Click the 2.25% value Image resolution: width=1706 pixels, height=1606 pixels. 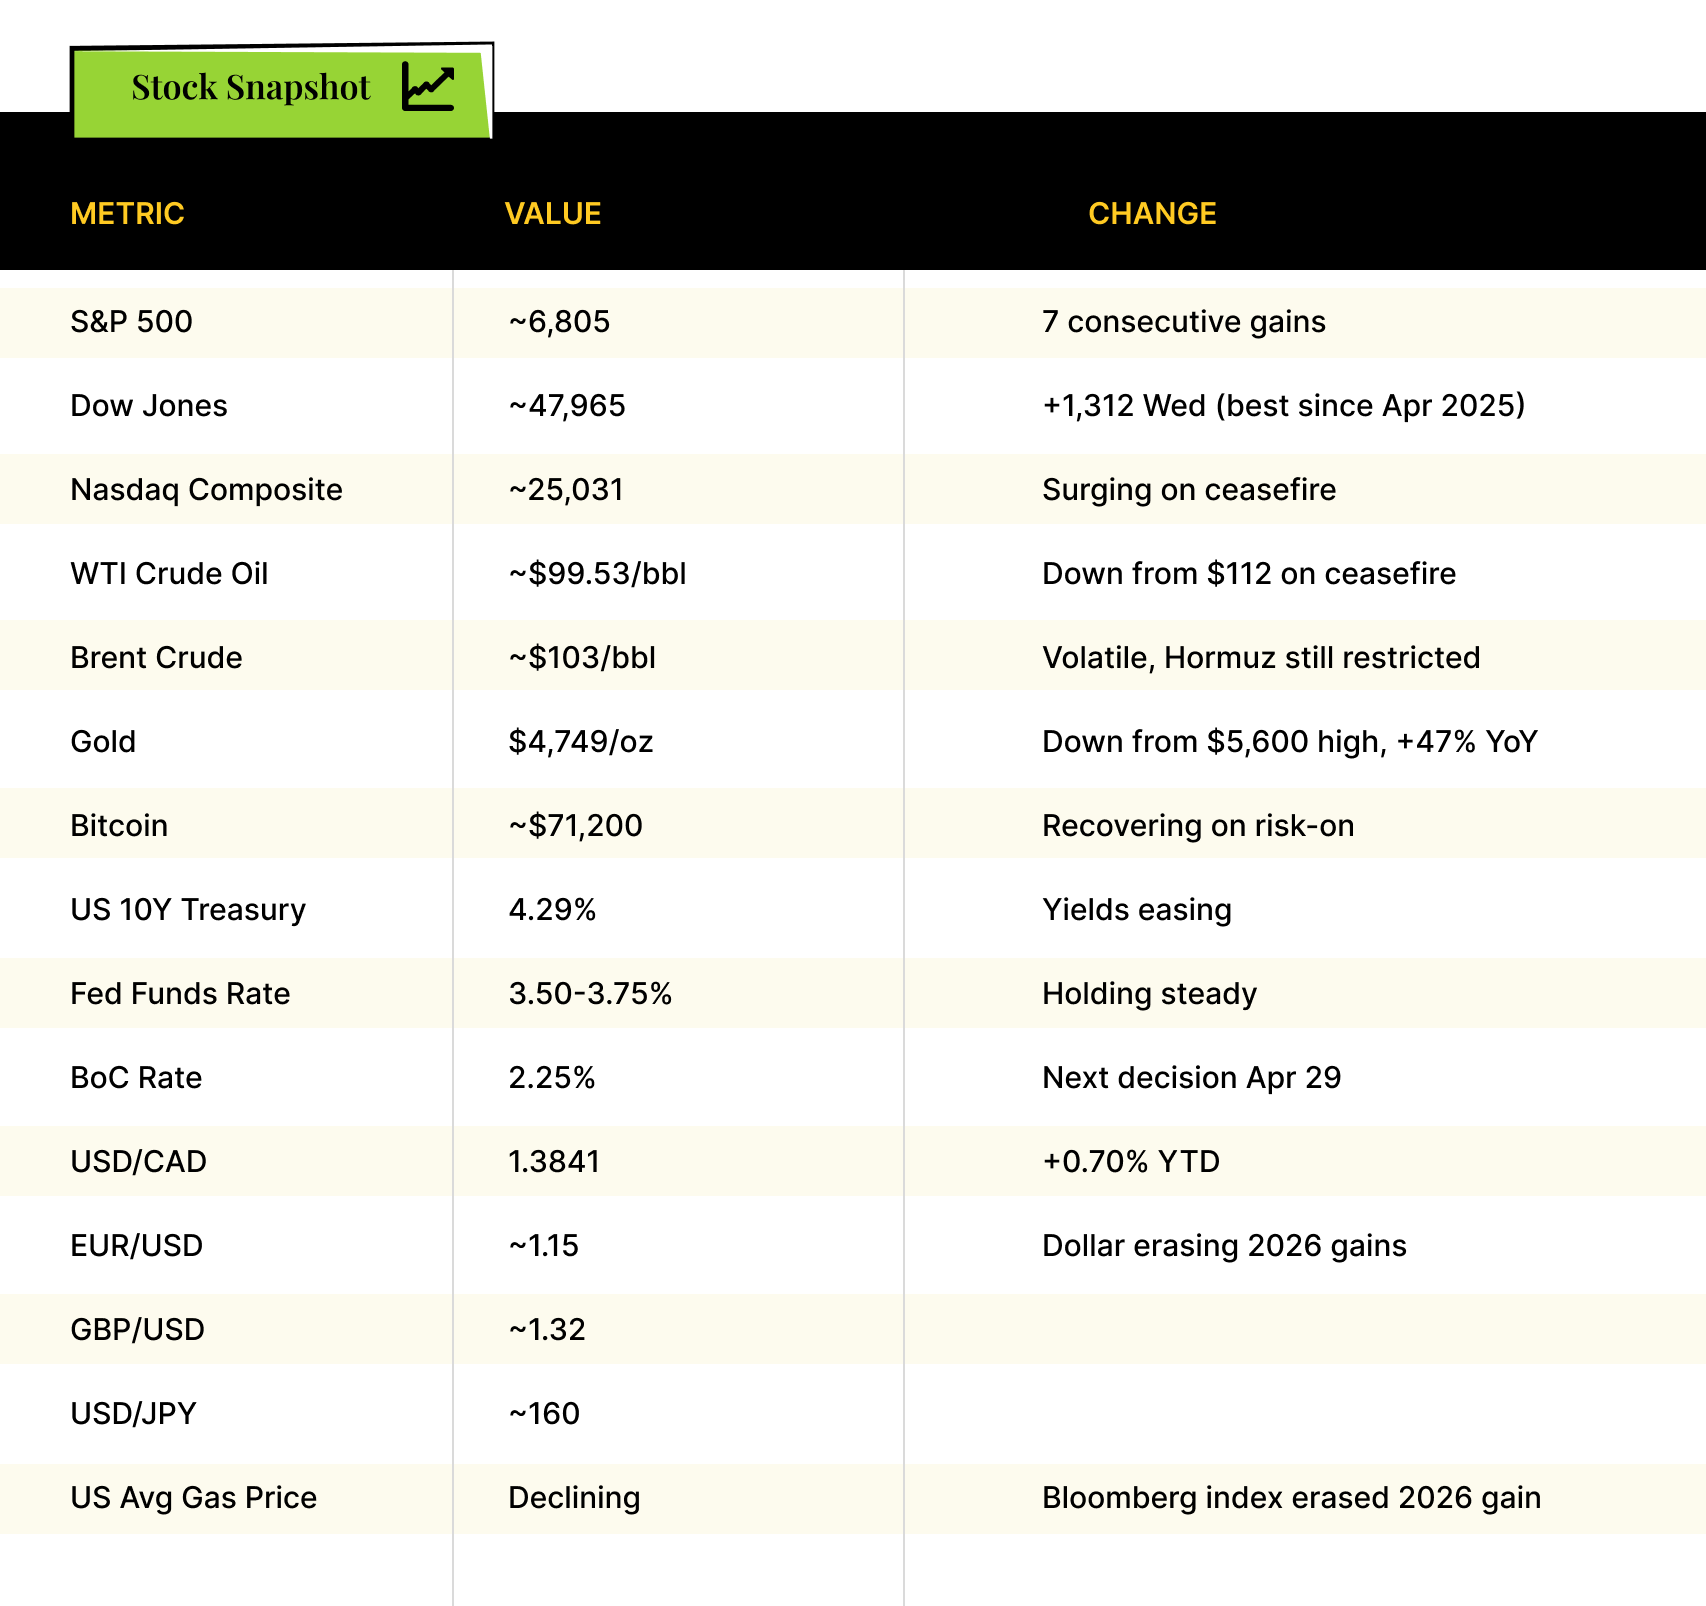pyautogui.click(x=552, y=1078)
